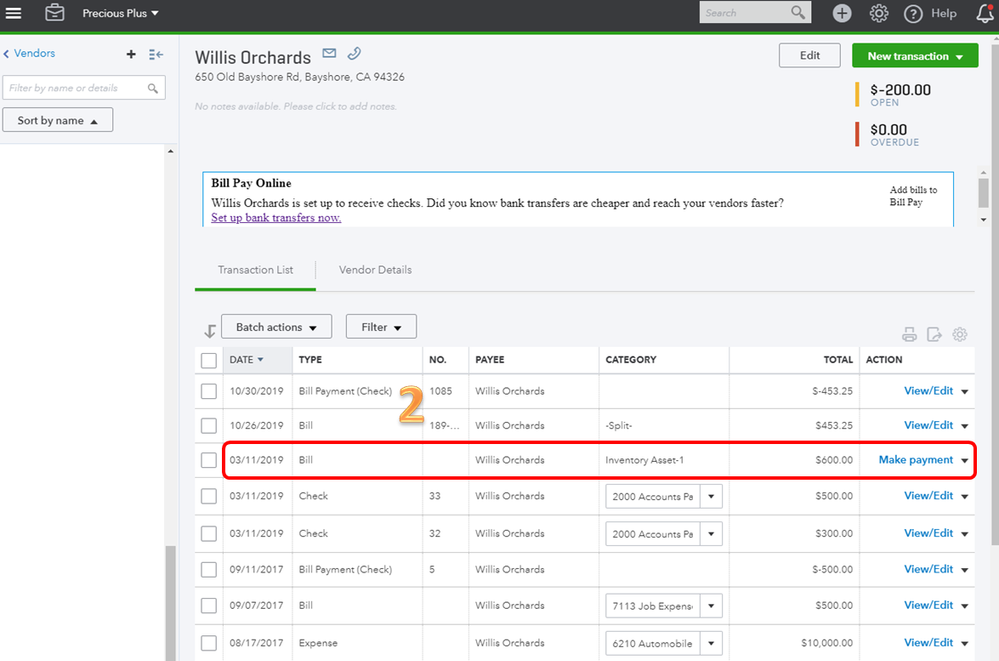Click Set up bank transfers now link
Screen dimensions: 999x661
tap(276, 218)
